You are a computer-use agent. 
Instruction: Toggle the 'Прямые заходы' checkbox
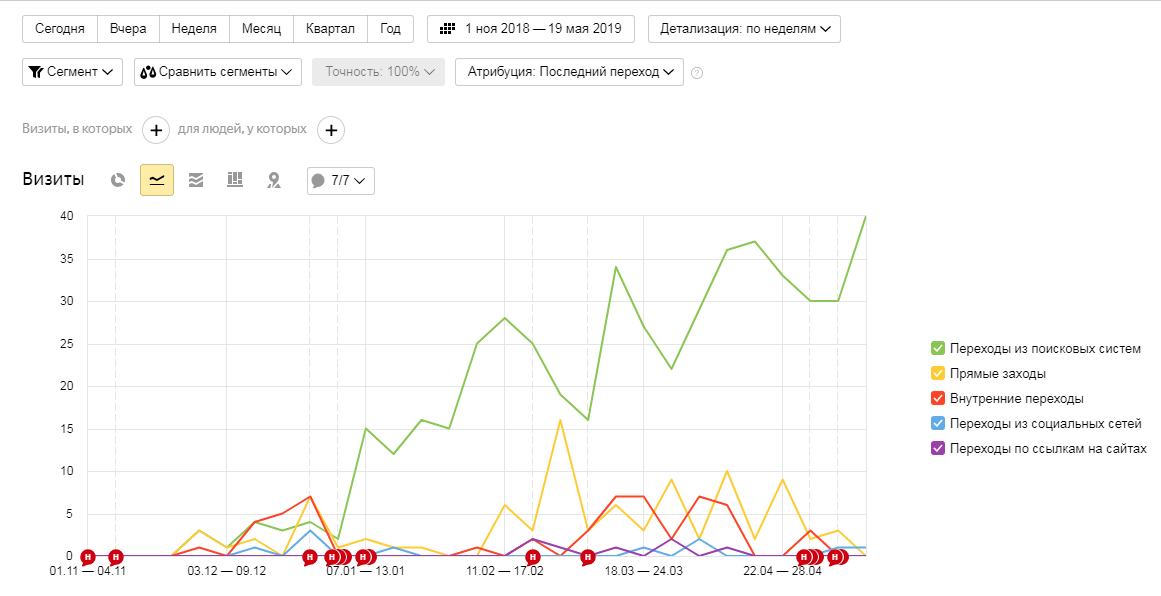pos(938,373)
